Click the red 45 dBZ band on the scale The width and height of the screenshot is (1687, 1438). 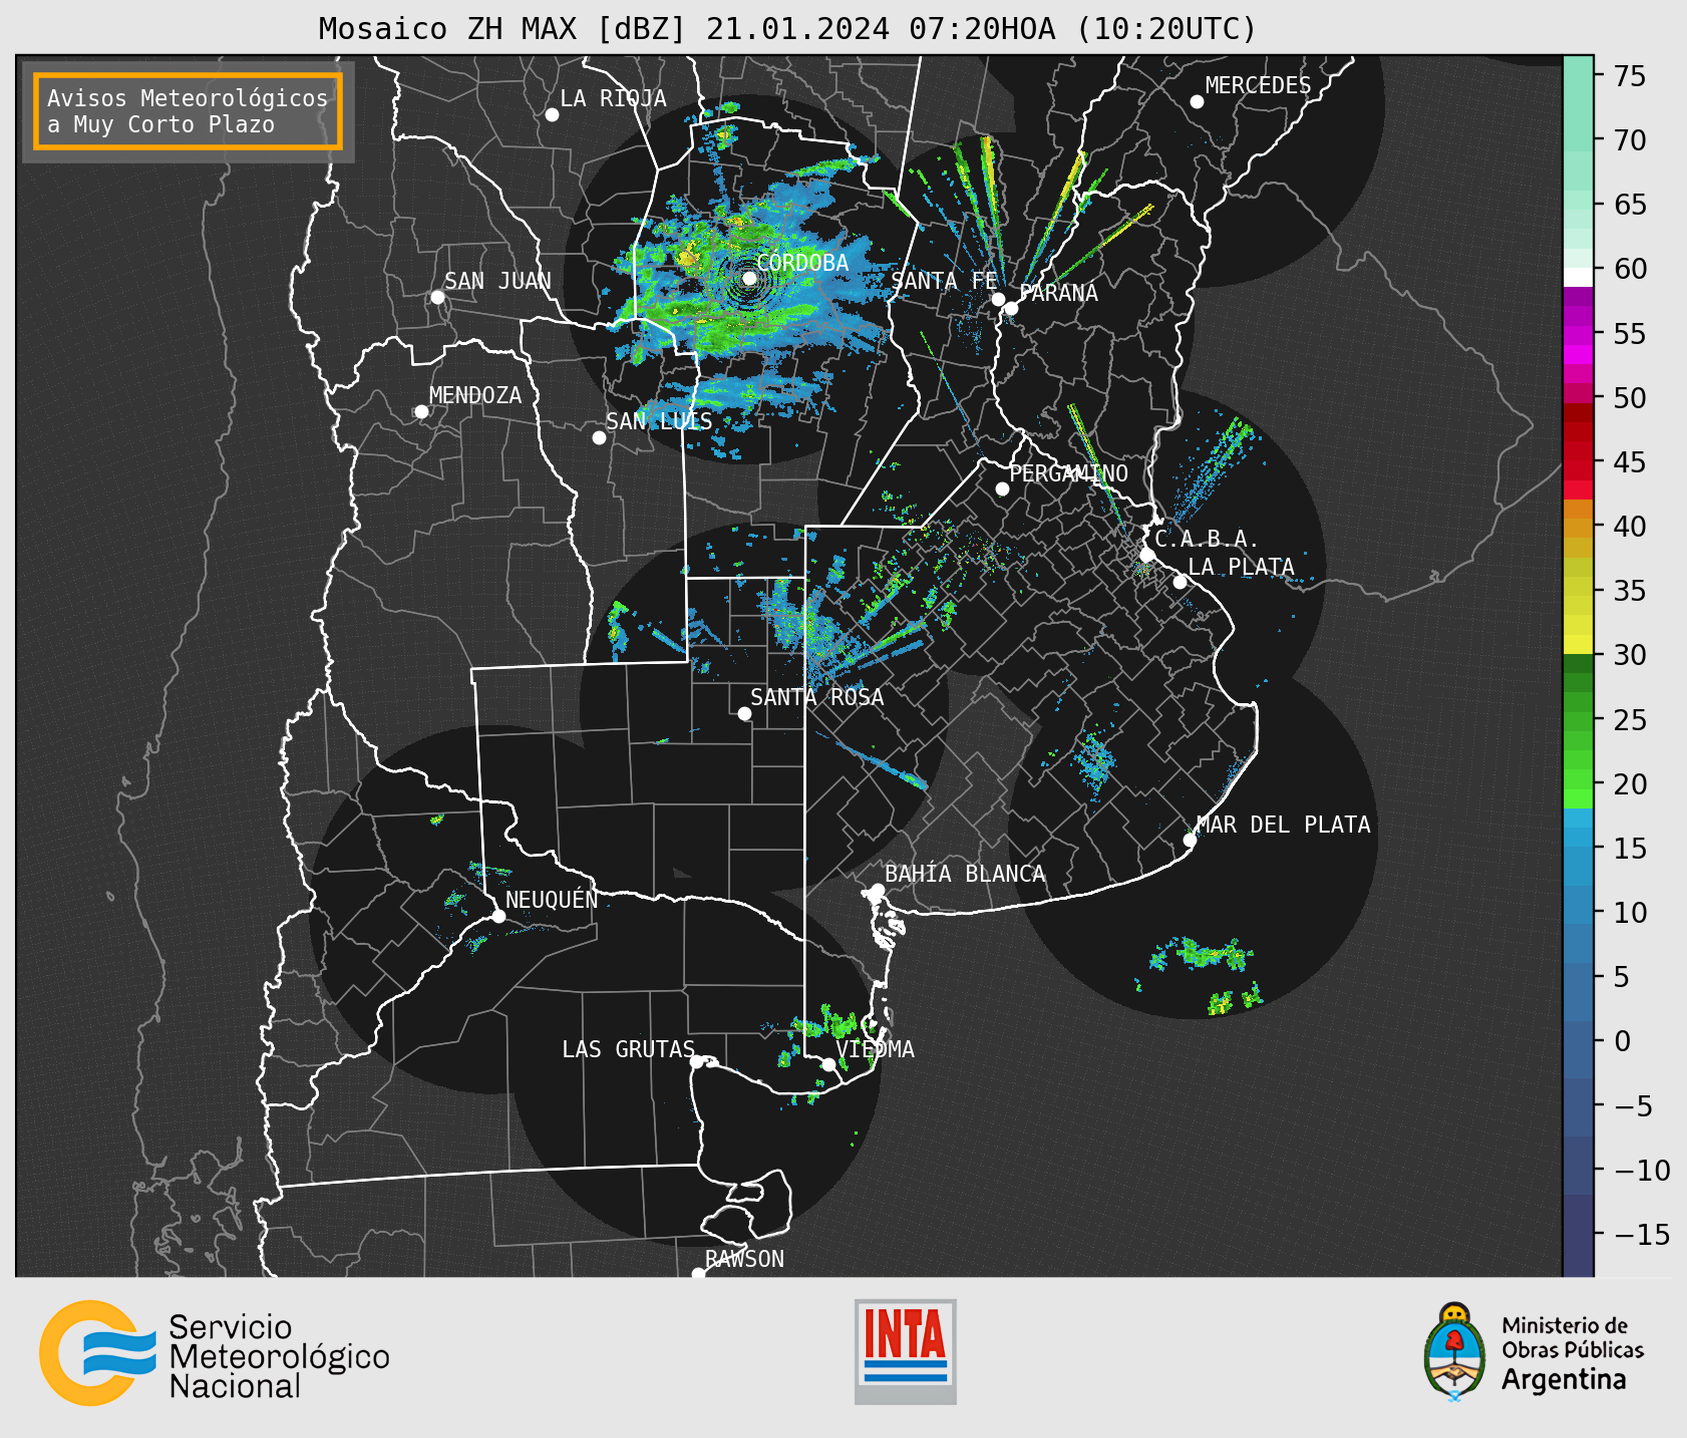(1578, 462)
